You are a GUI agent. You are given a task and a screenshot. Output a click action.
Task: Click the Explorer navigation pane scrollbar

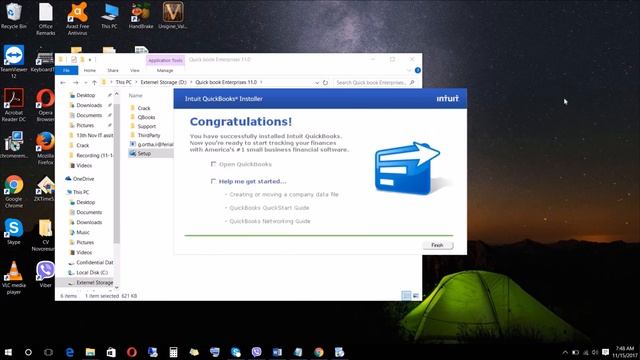(117, 173)
